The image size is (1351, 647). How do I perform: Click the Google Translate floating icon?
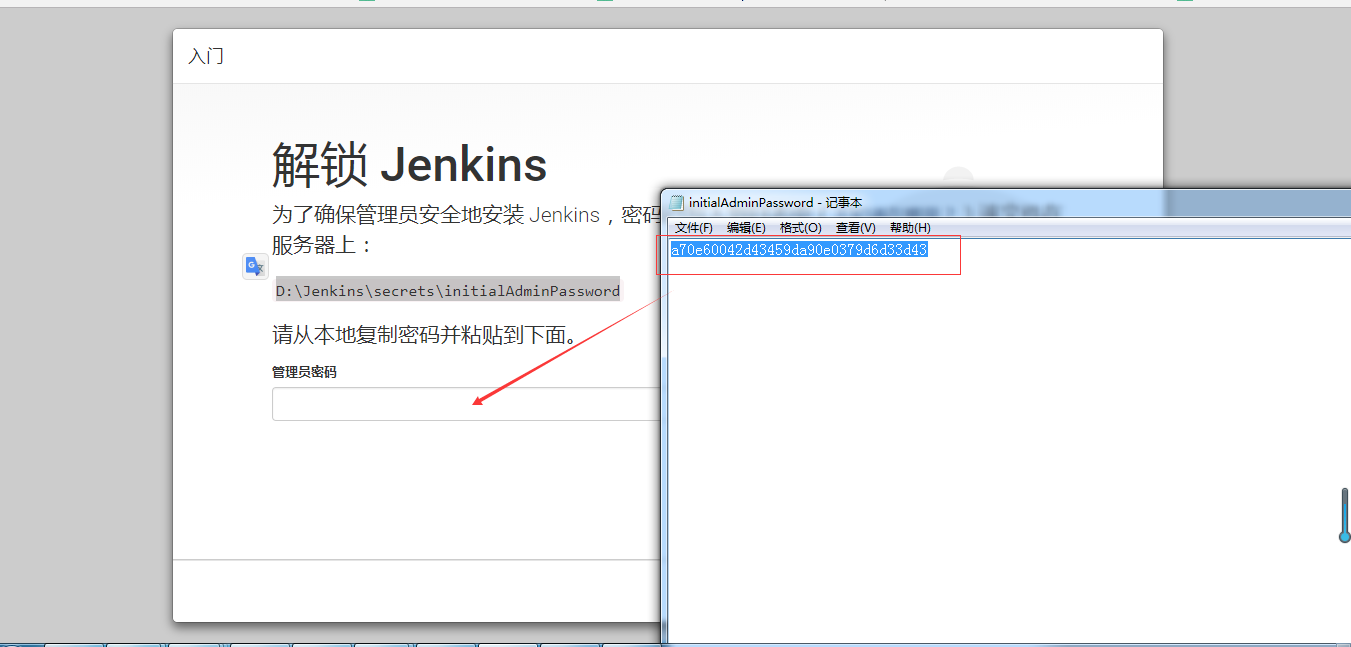(255, 266)
